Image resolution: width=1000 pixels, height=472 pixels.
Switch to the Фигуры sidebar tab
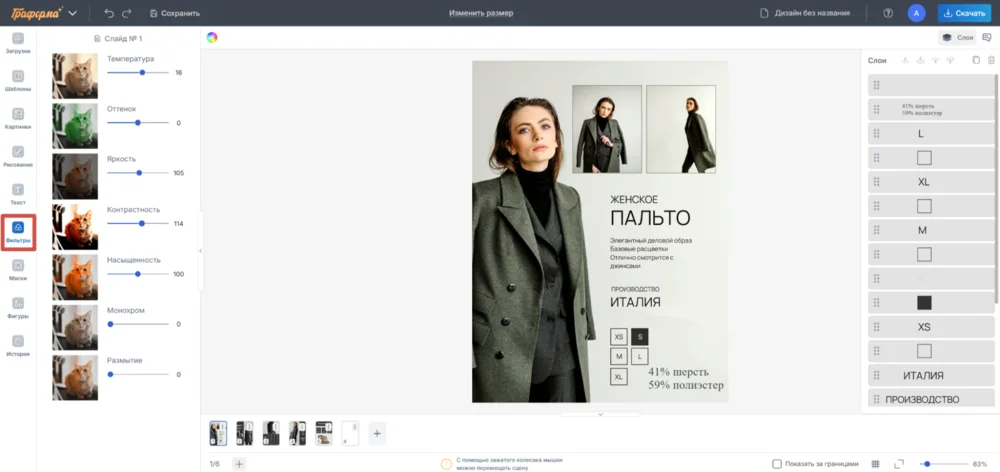tap(18, 307)
